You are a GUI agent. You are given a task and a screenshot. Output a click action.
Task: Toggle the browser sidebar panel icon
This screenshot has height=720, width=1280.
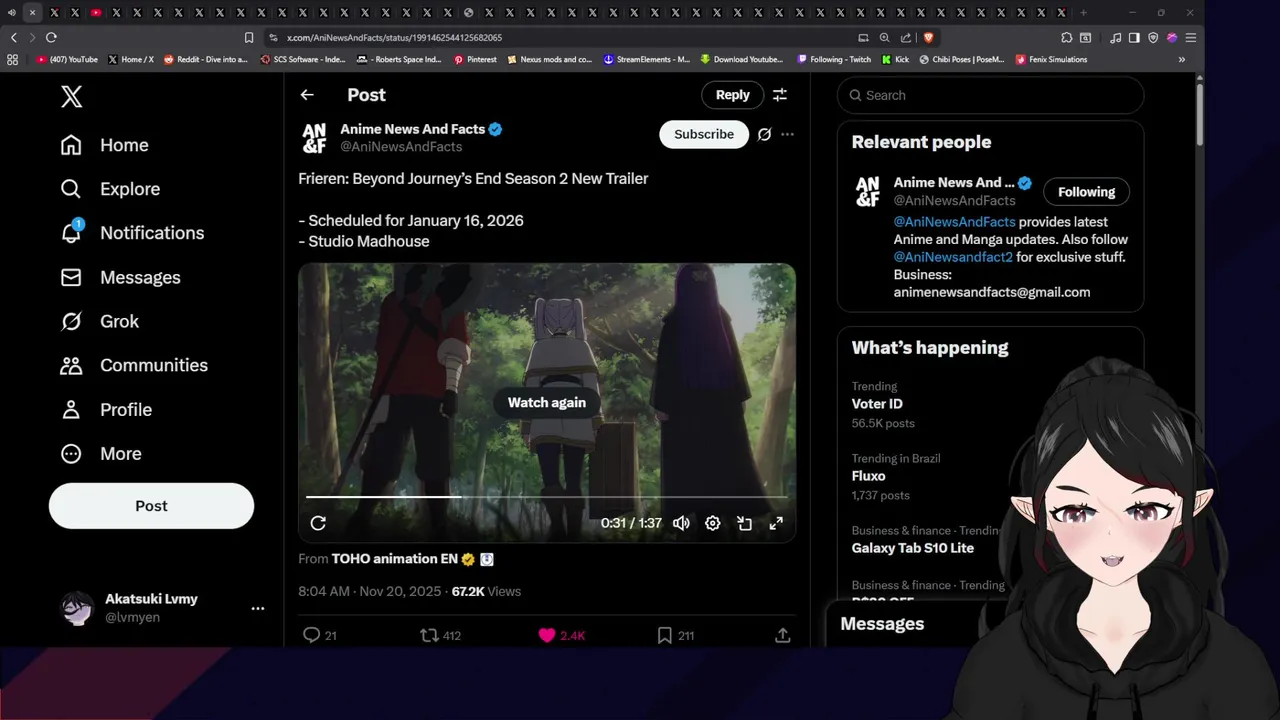(x=1134, y=37)
